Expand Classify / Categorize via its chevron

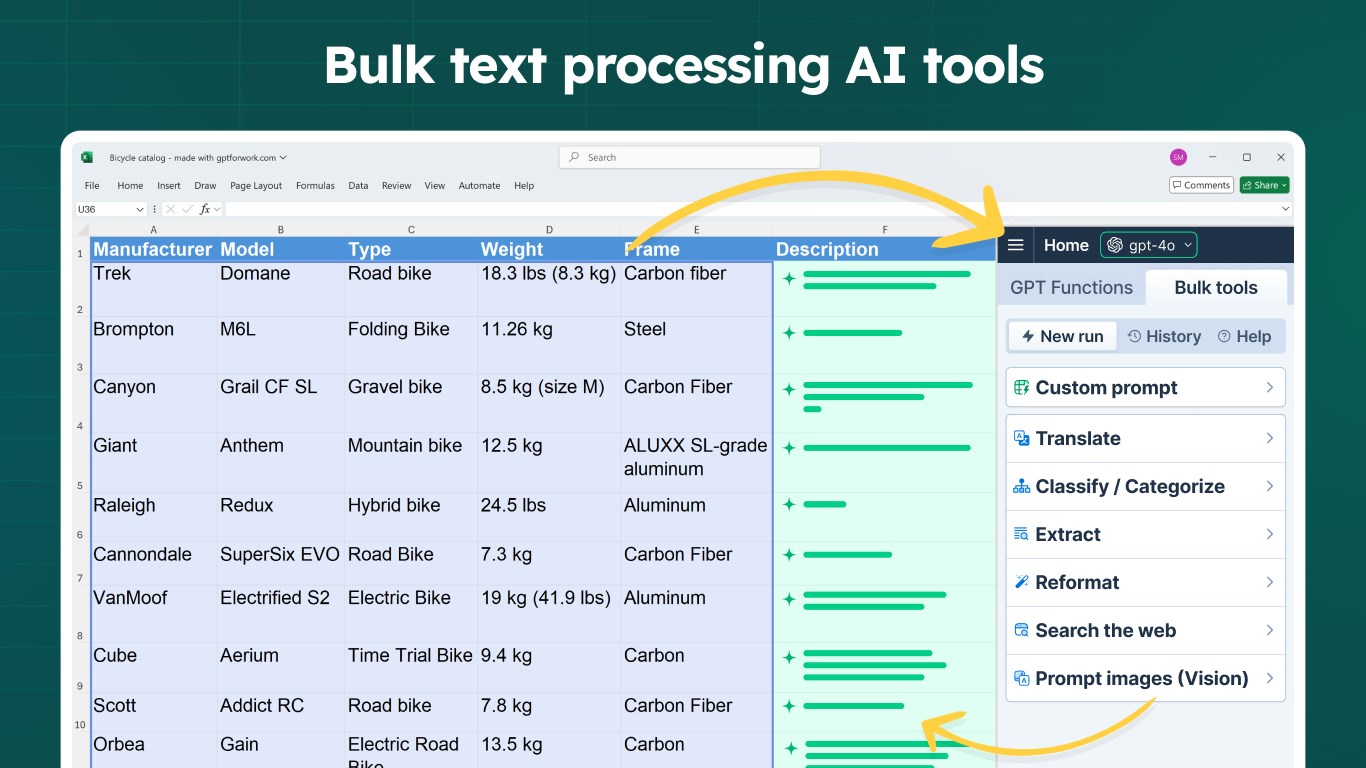click(x=1270, y=486)
